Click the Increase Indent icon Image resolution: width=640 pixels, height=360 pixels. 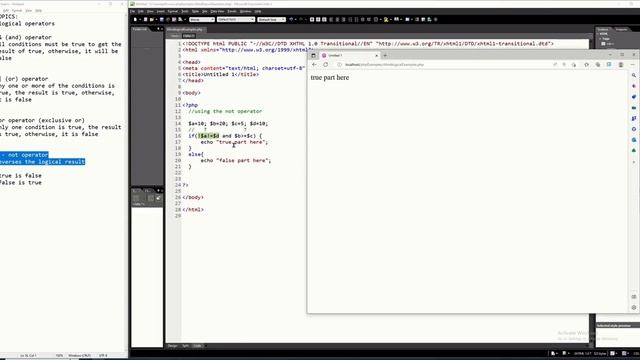[369, 19]
